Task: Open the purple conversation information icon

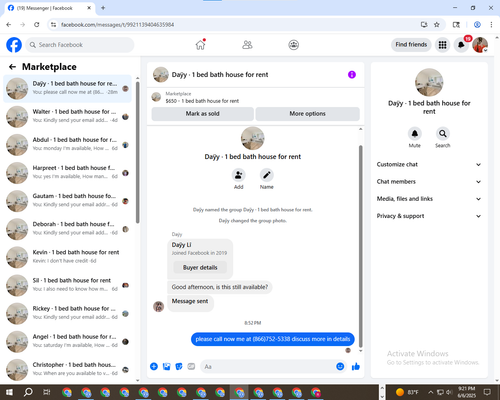Action: (352, 75)
